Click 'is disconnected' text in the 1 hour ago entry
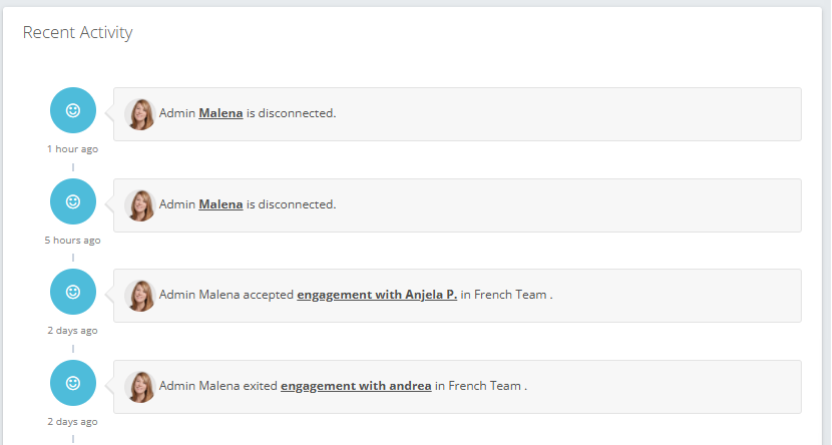 pos(291,114)
